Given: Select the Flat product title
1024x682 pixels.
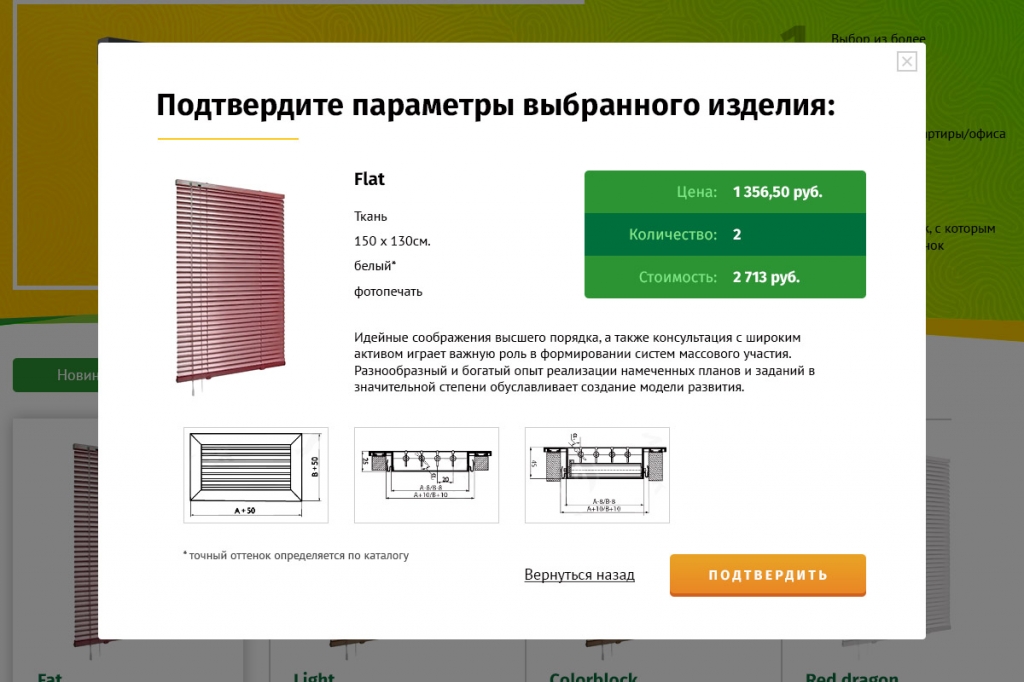Looking at the screenshot, I should tap(369, 179).
